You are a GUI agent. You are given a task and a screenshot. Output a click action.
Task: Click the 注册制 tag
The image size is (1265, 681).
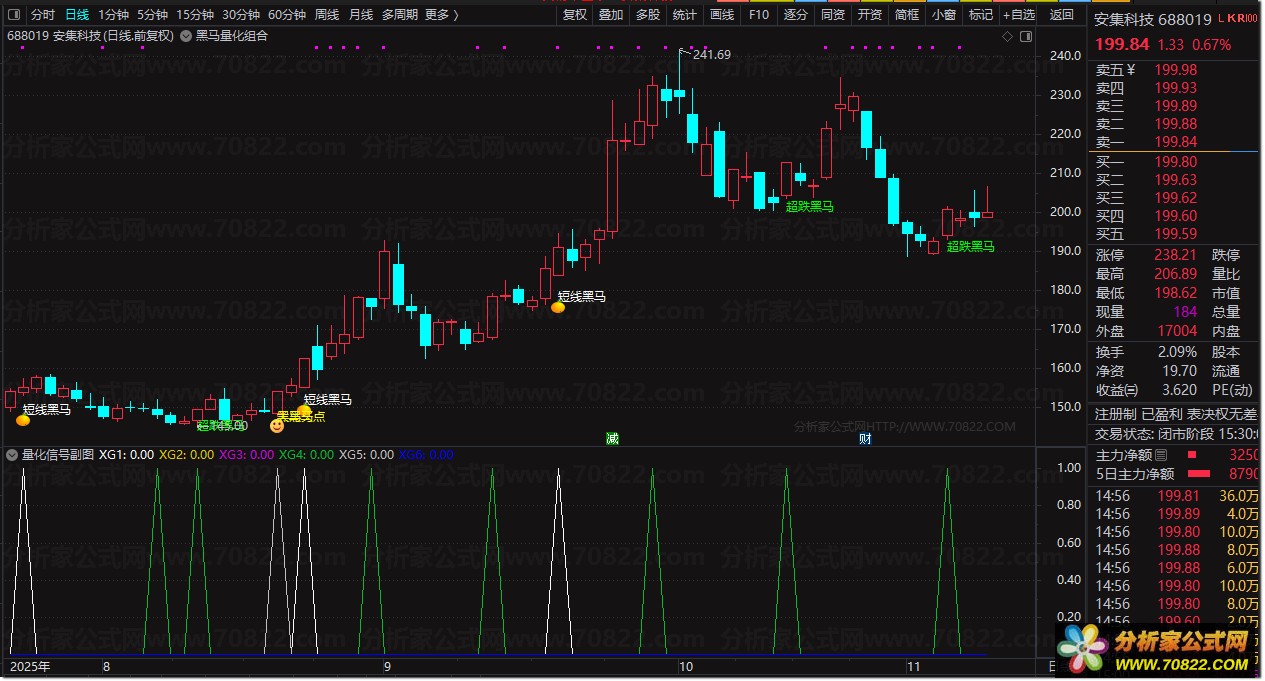pos(1116,414)
